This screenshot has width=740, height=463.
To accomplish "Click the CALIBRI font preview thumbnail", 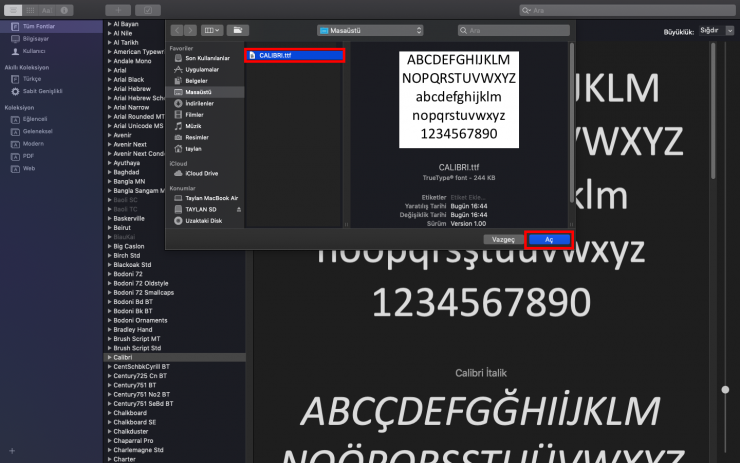I will 459,100.
